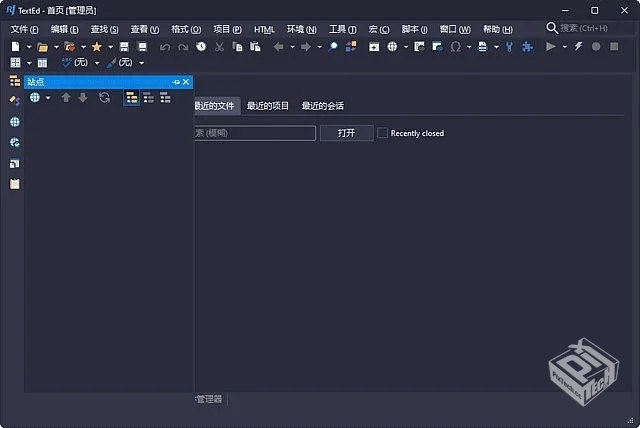The image size is (640, 428).
Task: Click the paste clipboard icon
Action: point(255,47)
